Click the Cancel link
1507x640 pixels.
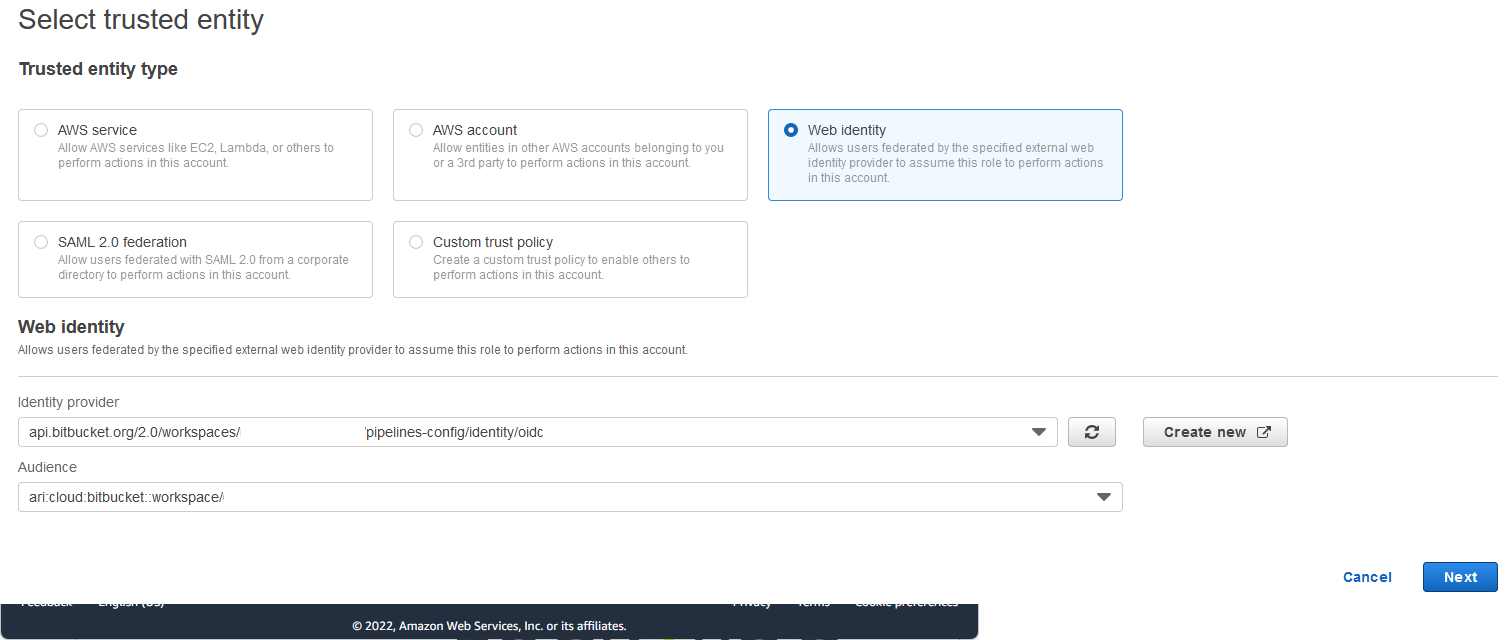click(x=1367, y=577)
